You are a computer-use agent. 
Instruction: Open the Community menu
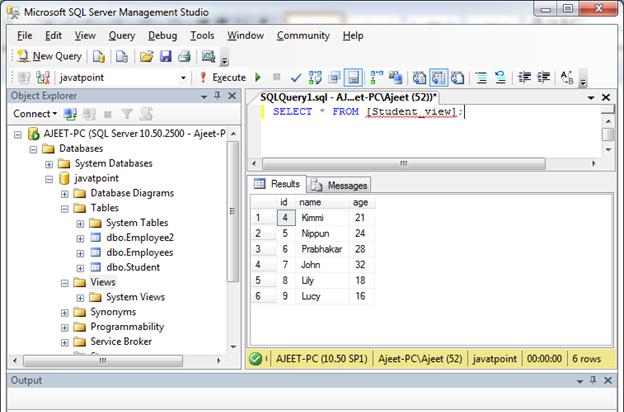[x=303, y=36]
